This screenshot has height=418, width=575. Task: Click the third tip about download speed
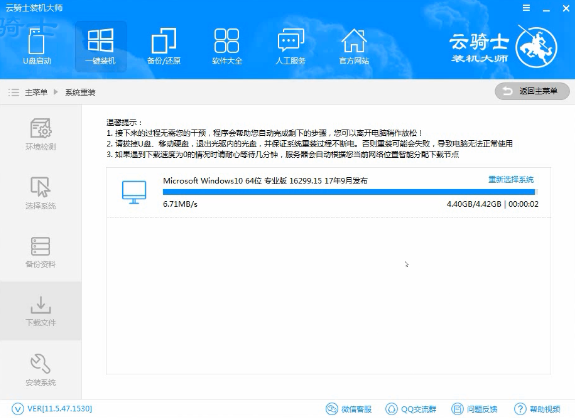tap(283, 154)
